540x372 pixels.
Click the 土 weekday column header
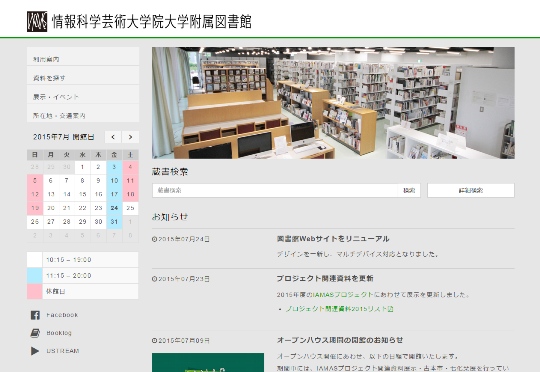tap(130, 155)
